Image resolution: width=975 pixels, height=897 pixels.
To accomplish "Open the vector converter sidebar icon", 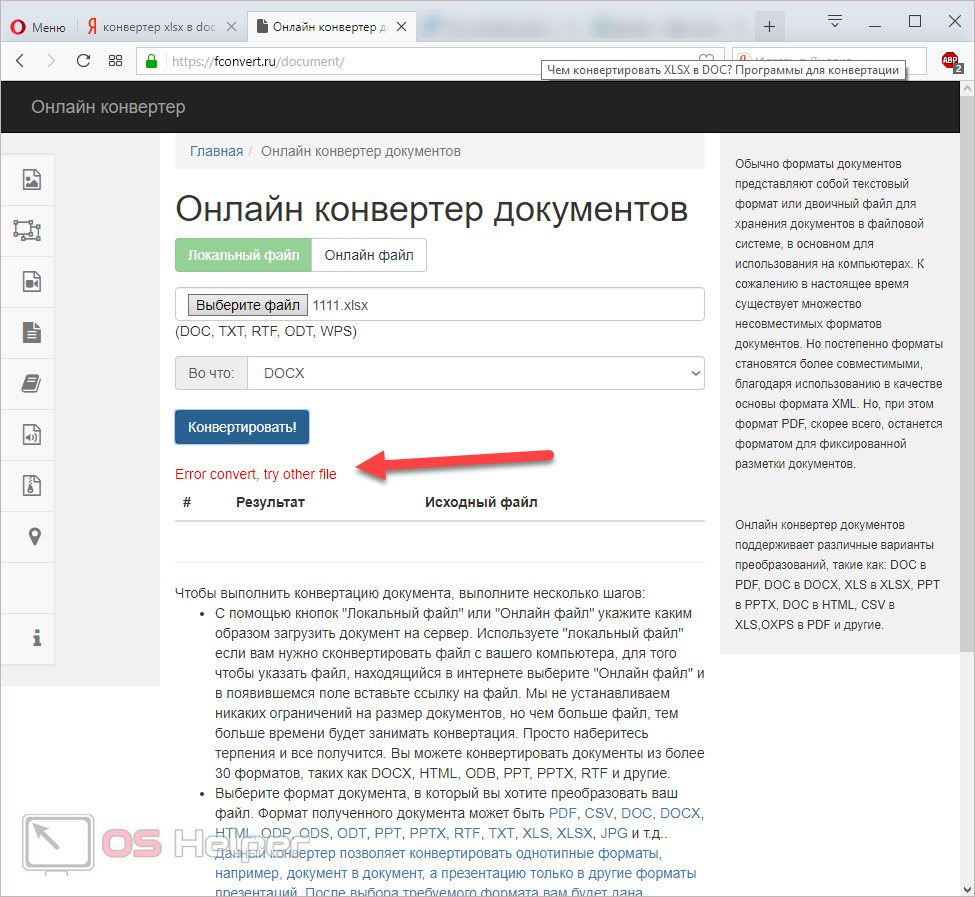I will (27, 230).
